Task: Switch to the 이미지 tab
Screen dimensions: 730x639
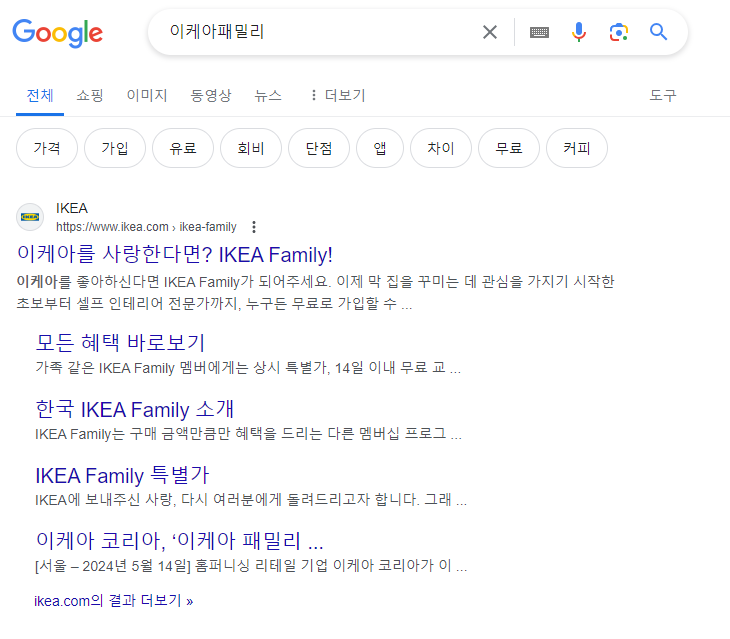Action: 147,95
